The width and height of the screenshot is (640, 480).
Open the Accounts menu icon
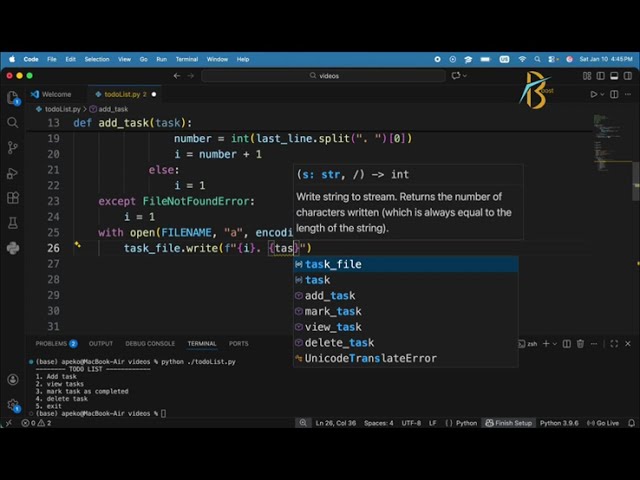click(x=13, y=380)
